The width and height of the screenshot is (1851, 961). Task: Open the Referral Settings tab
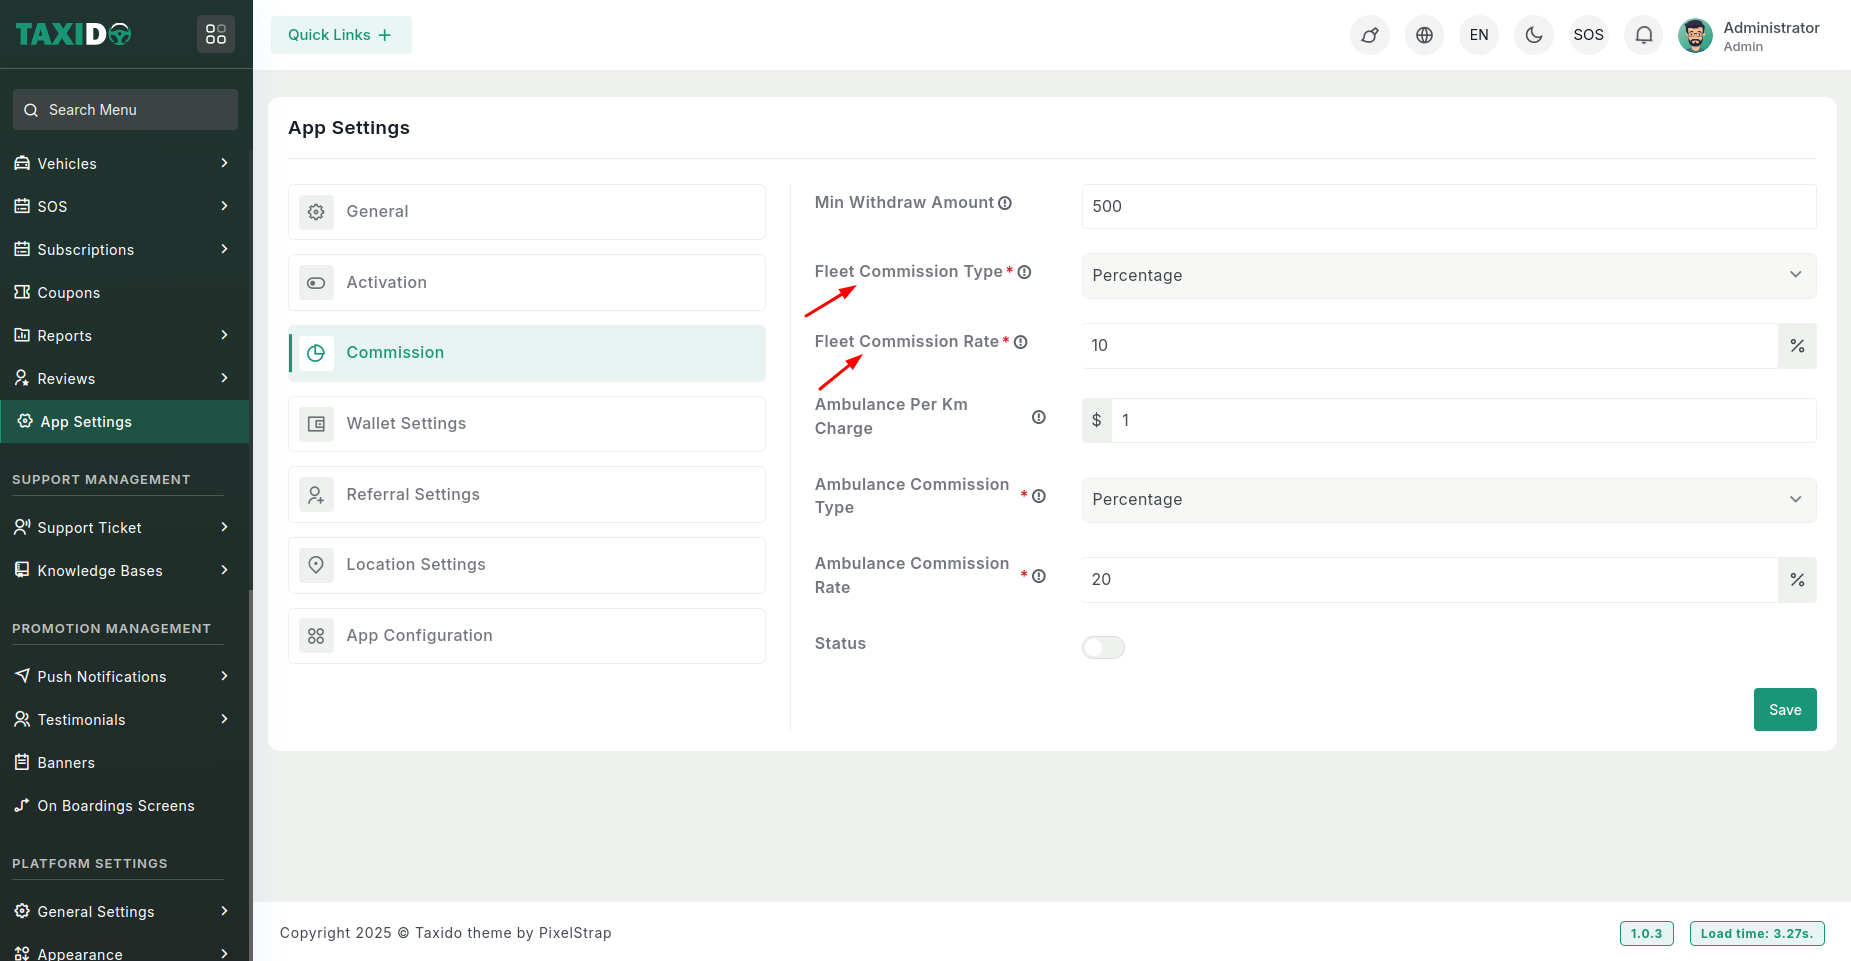coord(527,495)
